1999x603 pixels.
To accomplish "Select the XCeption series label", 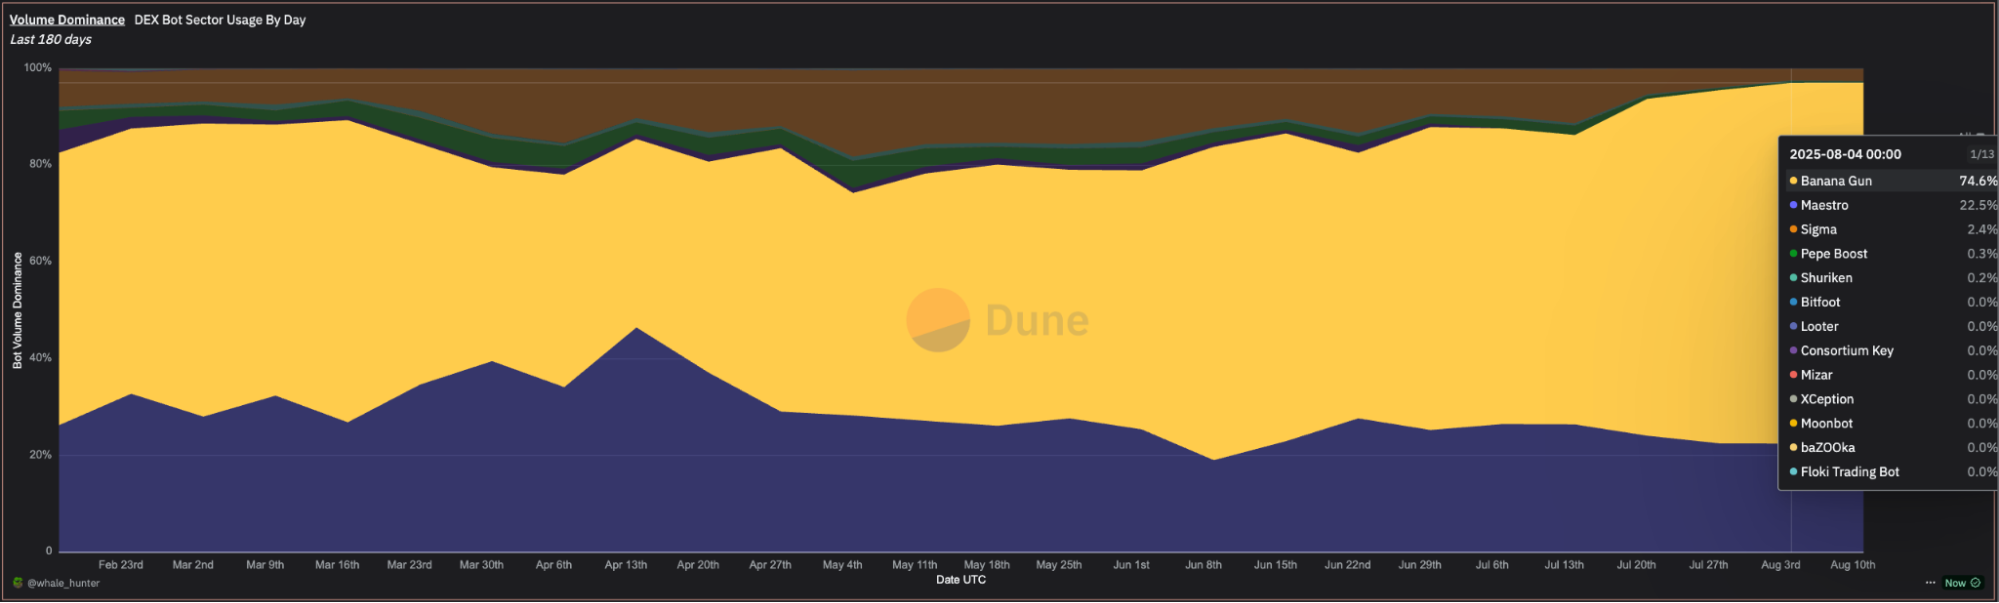I will point(1827,399).
